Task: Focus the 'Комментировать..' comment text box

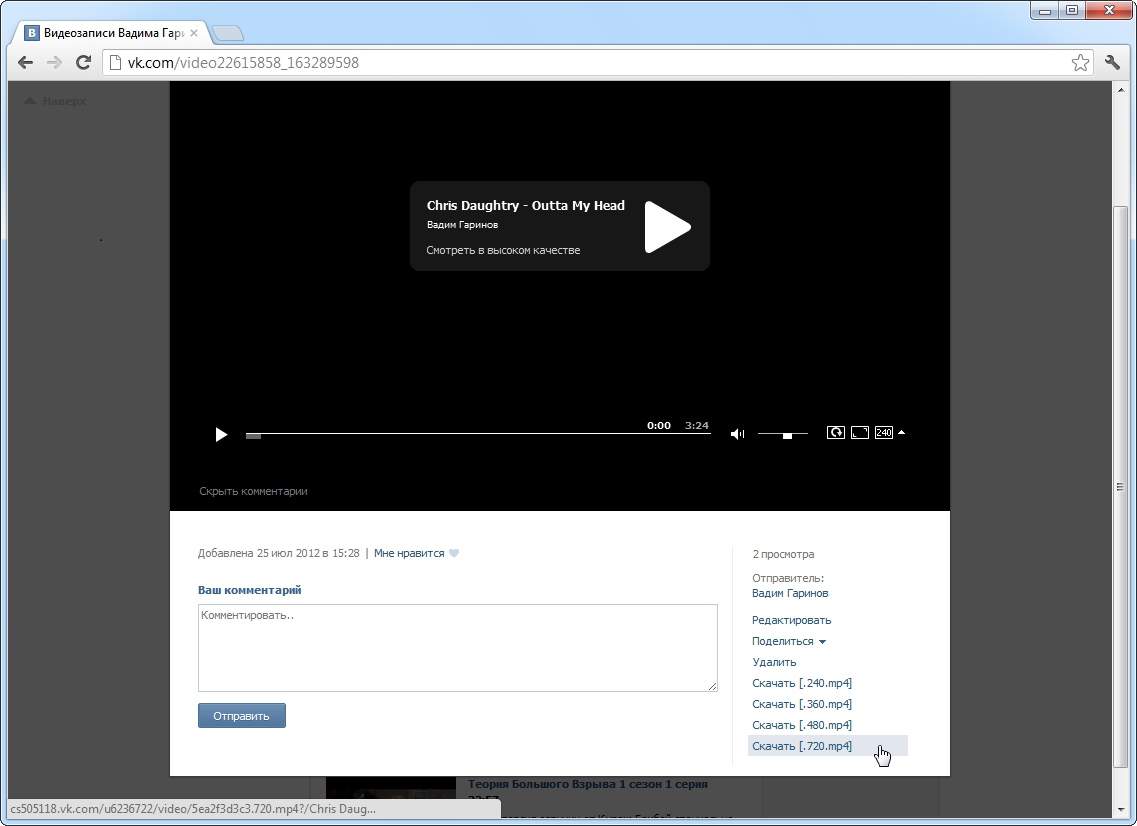Action: click(x=458, y=648)
